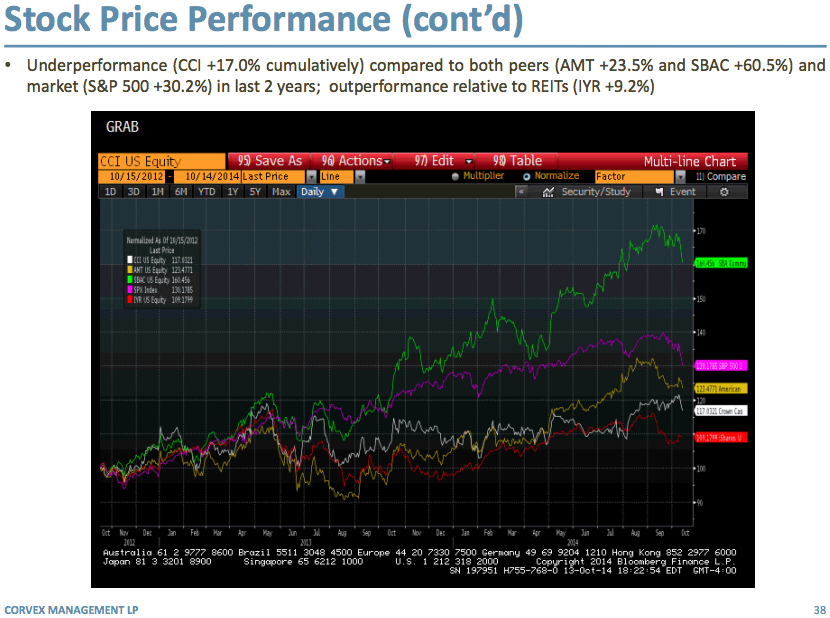The image size is (830, 618).
Task: Switch to the YTD time range
Action: pyautogui.click(x=206, y=192)
